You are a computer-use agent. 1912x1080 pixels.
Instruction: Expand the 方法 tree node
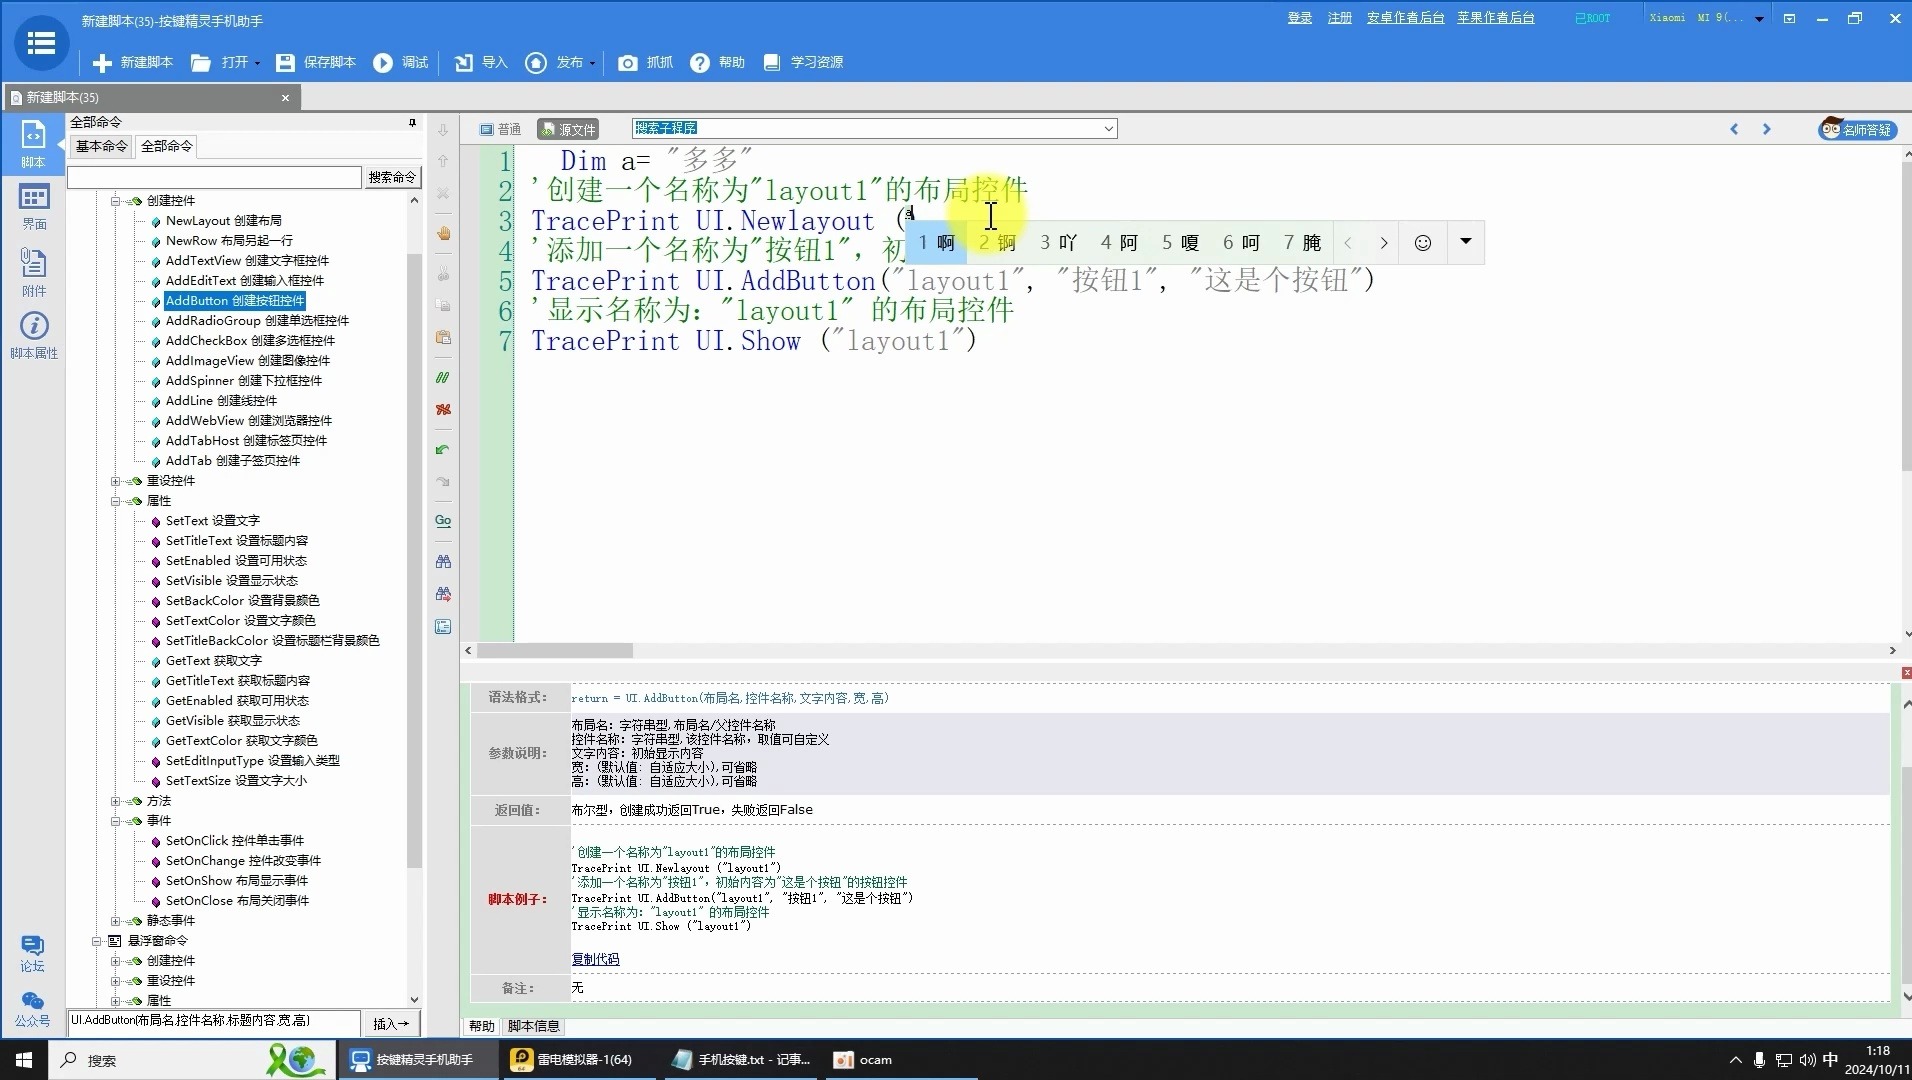115,801
